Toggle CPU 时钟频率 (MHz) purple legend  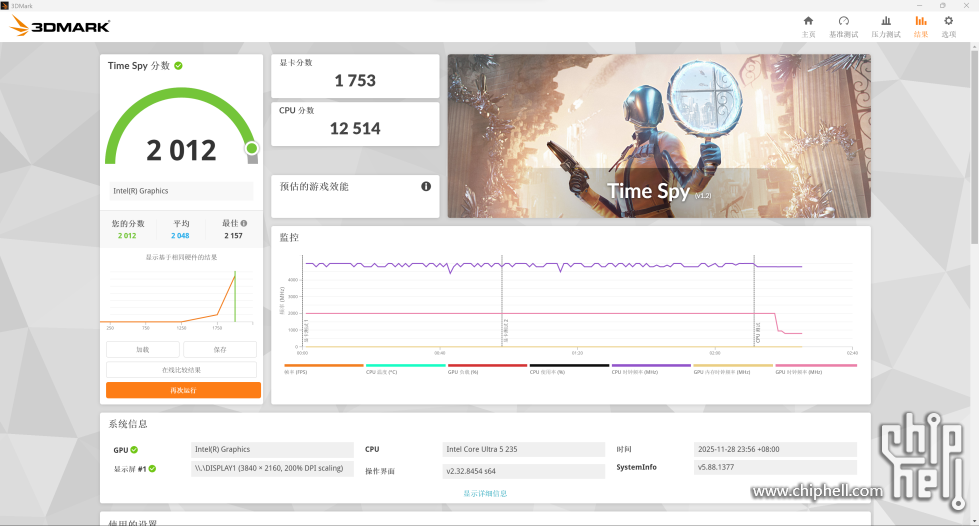pos(651,370)
